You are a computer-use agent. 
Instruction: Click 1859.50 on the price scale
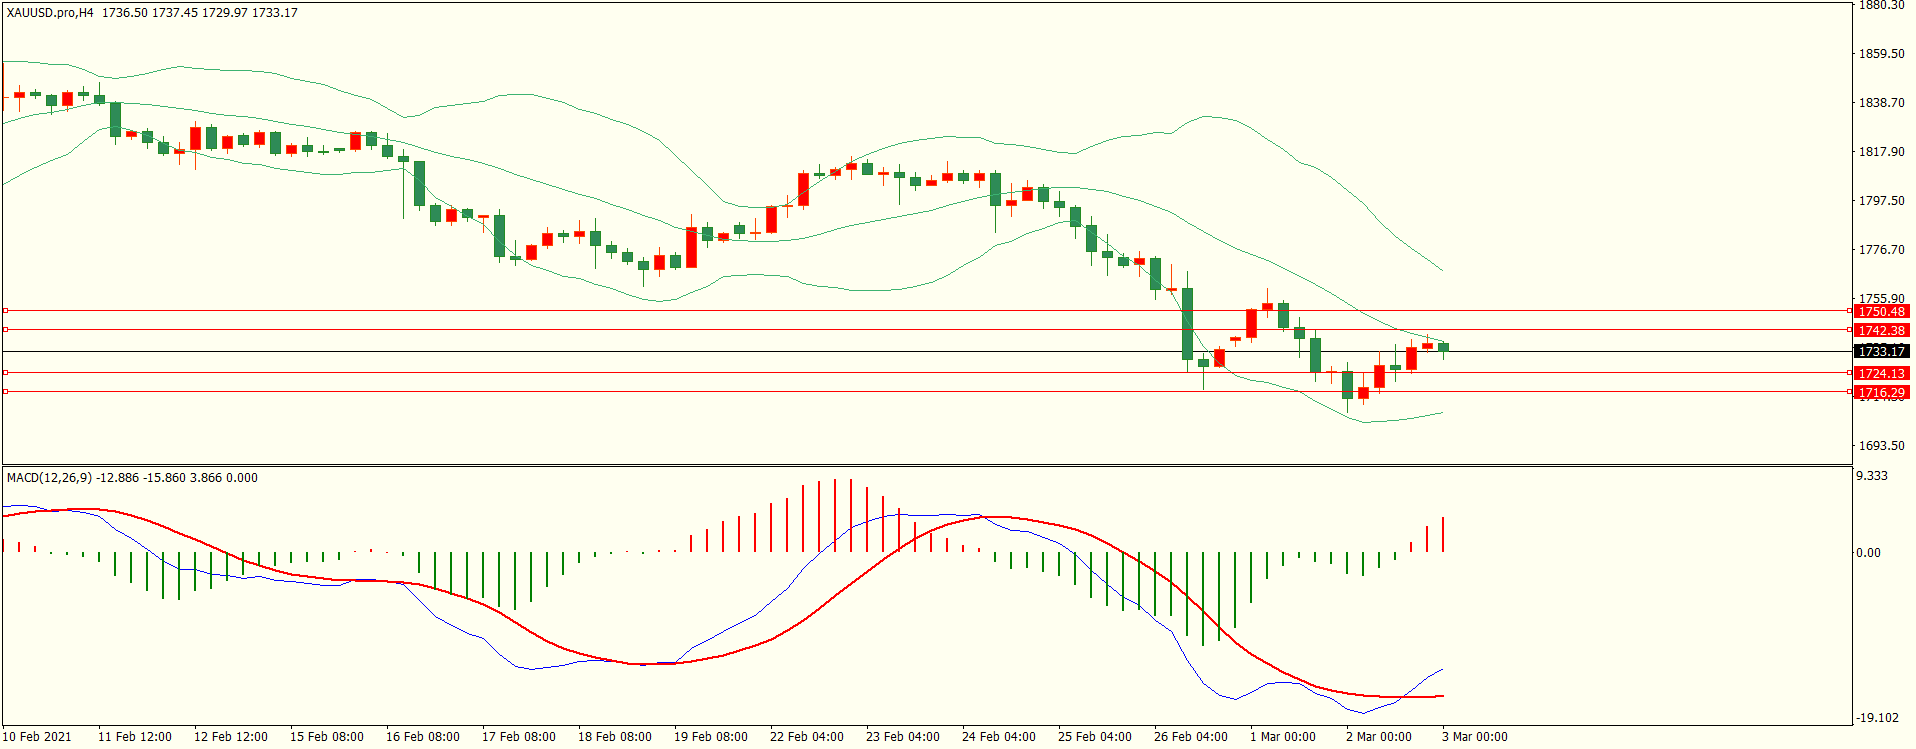1881,54
